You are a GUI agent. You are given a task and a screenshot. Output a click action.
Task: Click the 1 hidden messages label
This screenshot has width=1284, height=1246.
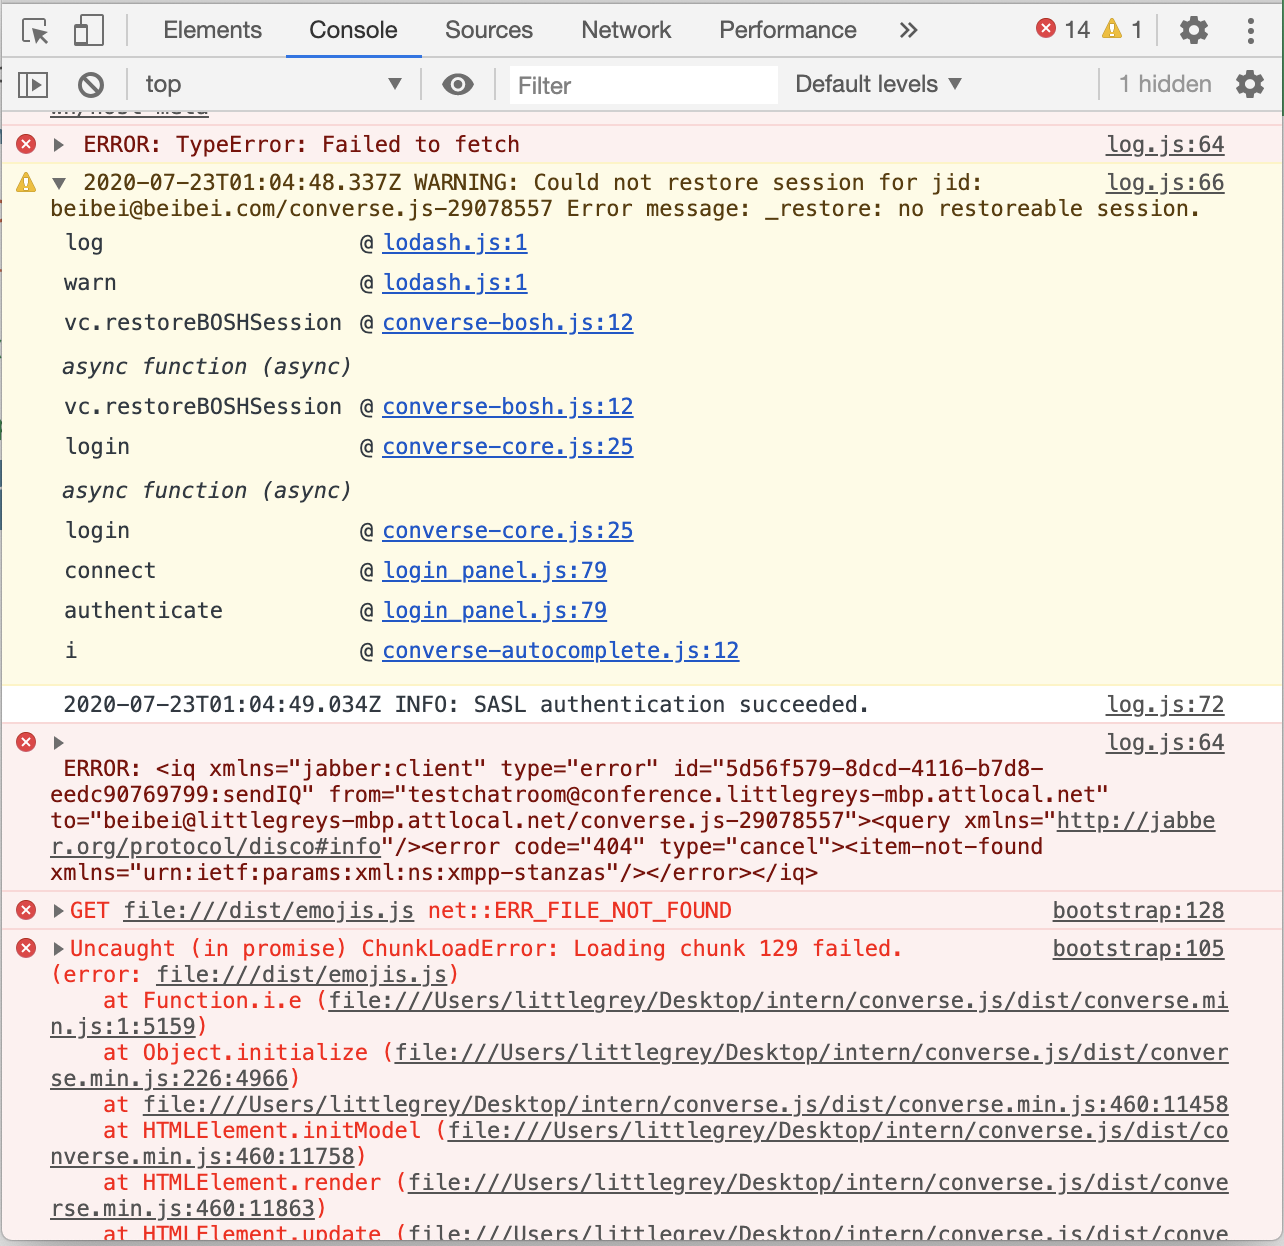click(1165, 84)
